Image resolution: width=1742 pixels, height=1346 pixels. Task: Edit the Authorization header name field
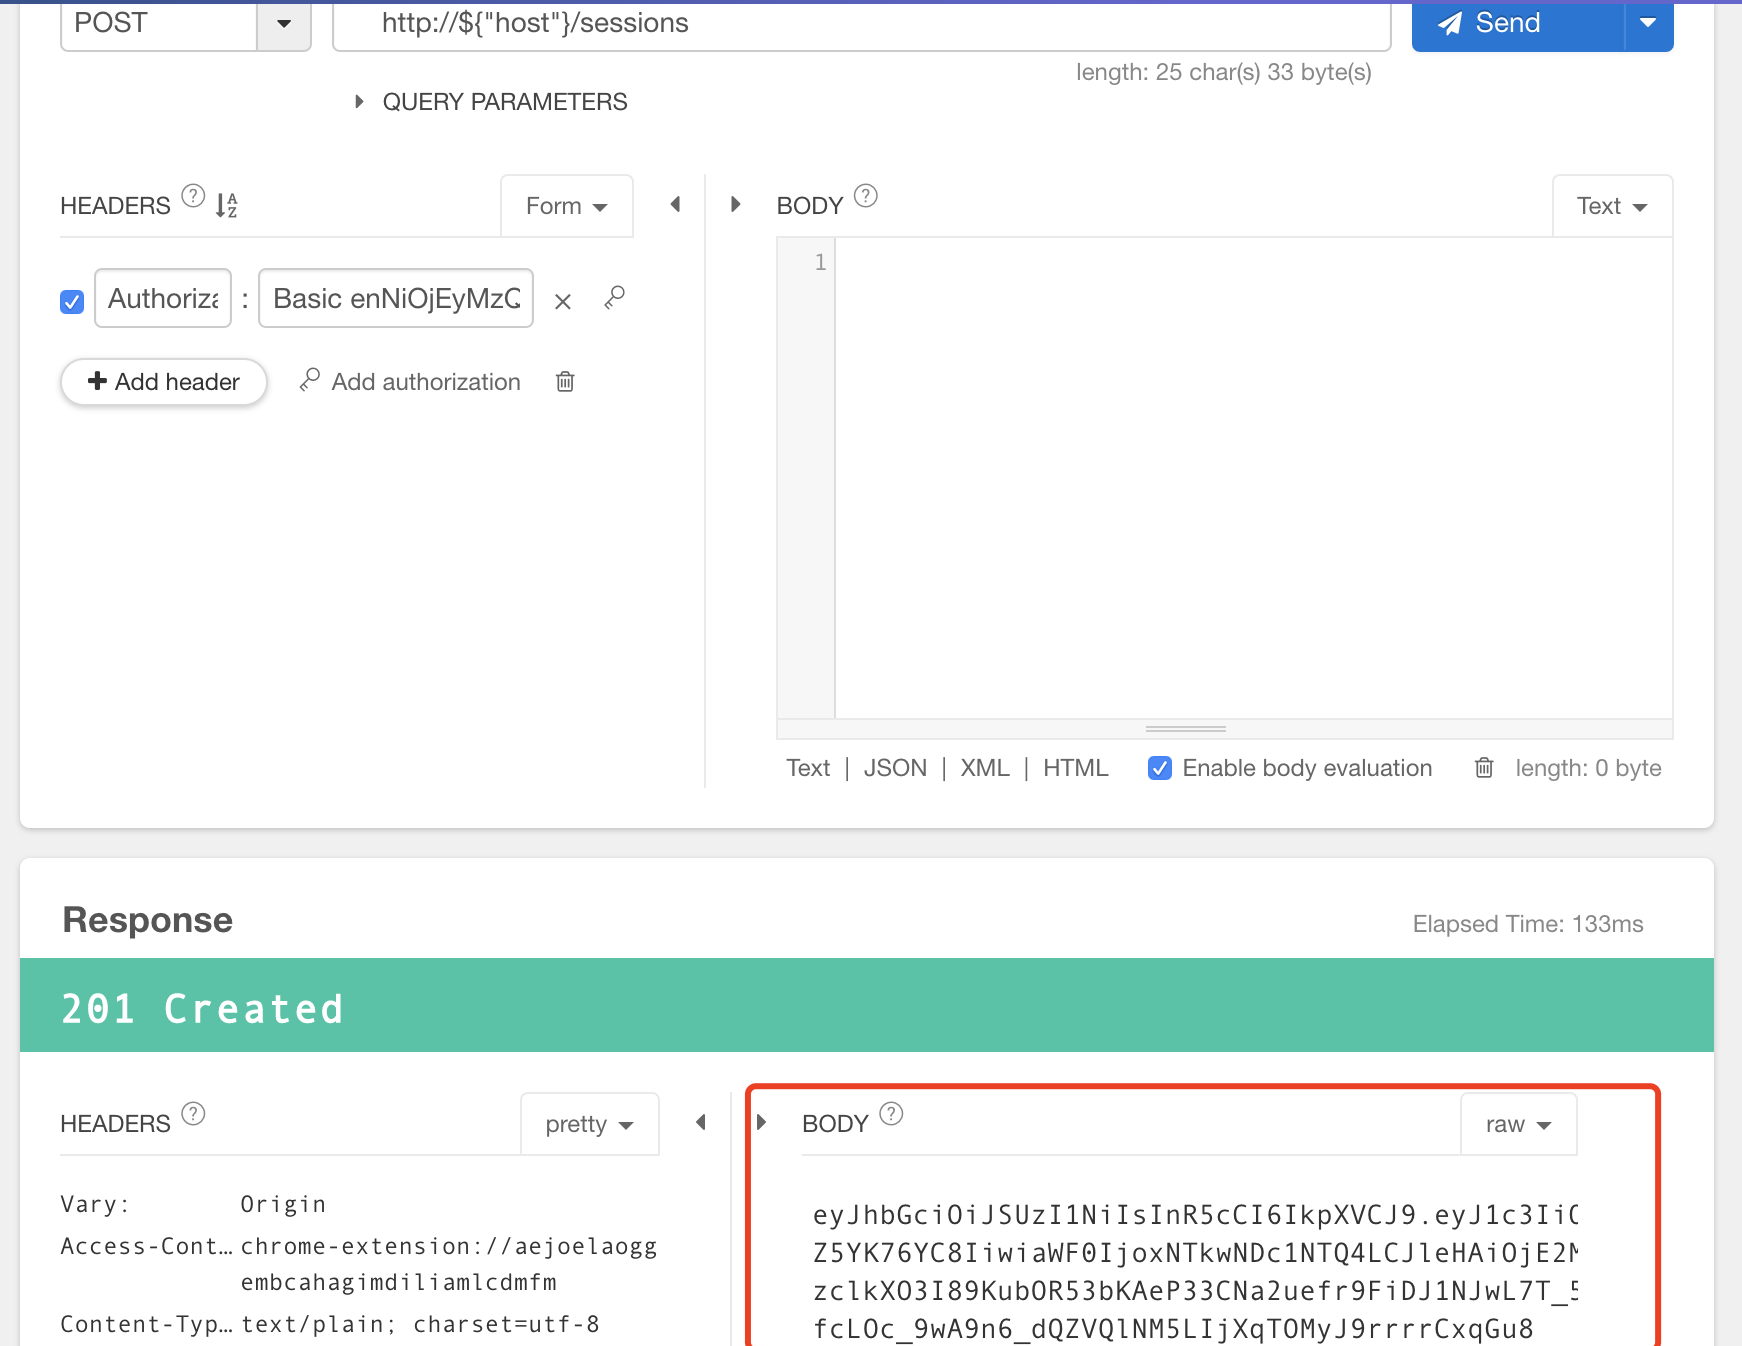163,298
